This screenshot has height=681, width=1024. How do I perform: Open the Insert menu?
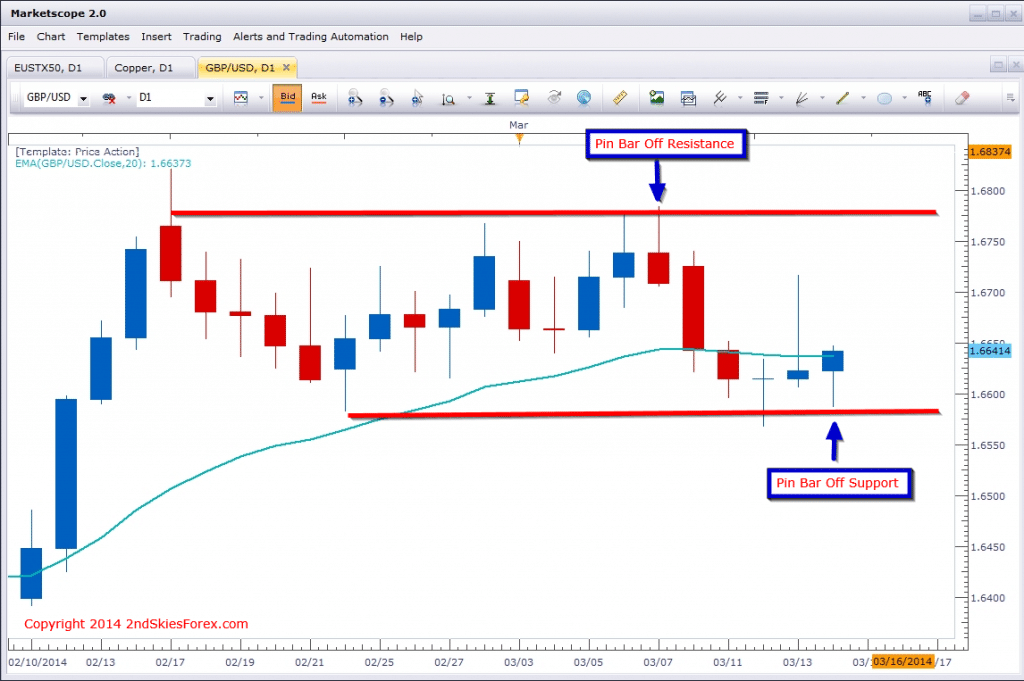(156, 37)
